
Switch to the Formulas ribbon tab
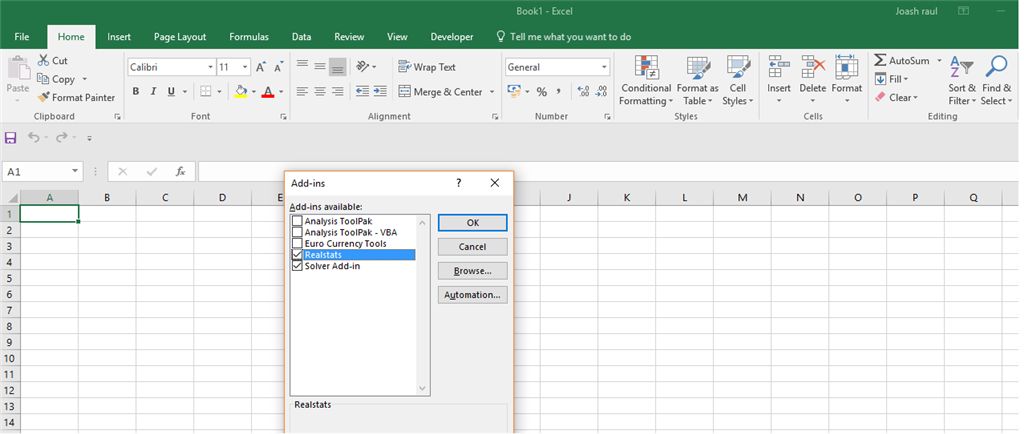[x=248, y=37]
